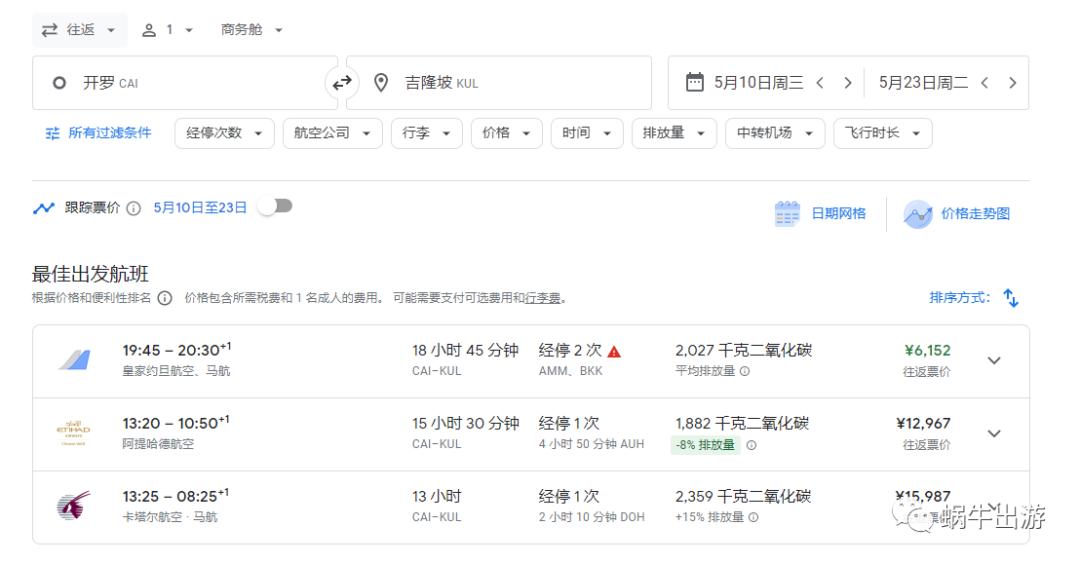This screenshot has width=1080, height=564.
Task: Open 经停次数 stops filter
Action: (x=225, y=134)
